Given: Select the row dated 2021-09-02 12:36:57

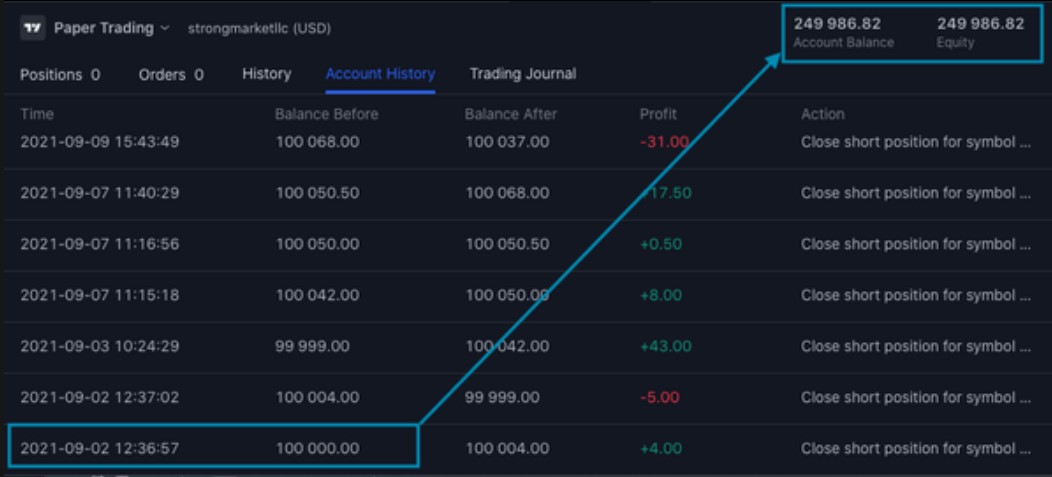Looking at the screenshot, I should [x=526, y=448].
